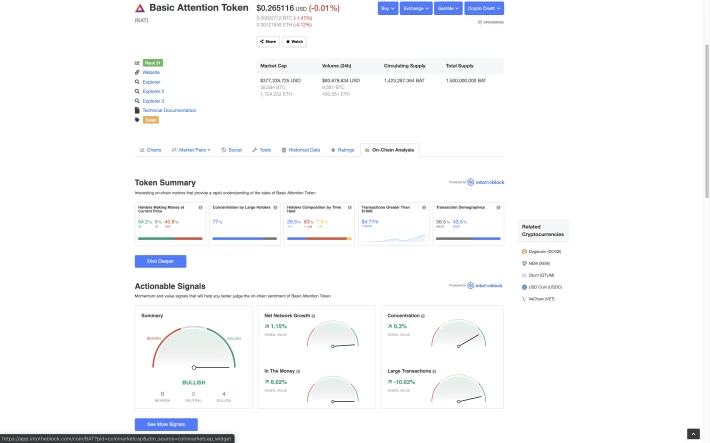Click info icon on Holders Composition by Time
The image size is (710, 443).
(x=350, y=207)
